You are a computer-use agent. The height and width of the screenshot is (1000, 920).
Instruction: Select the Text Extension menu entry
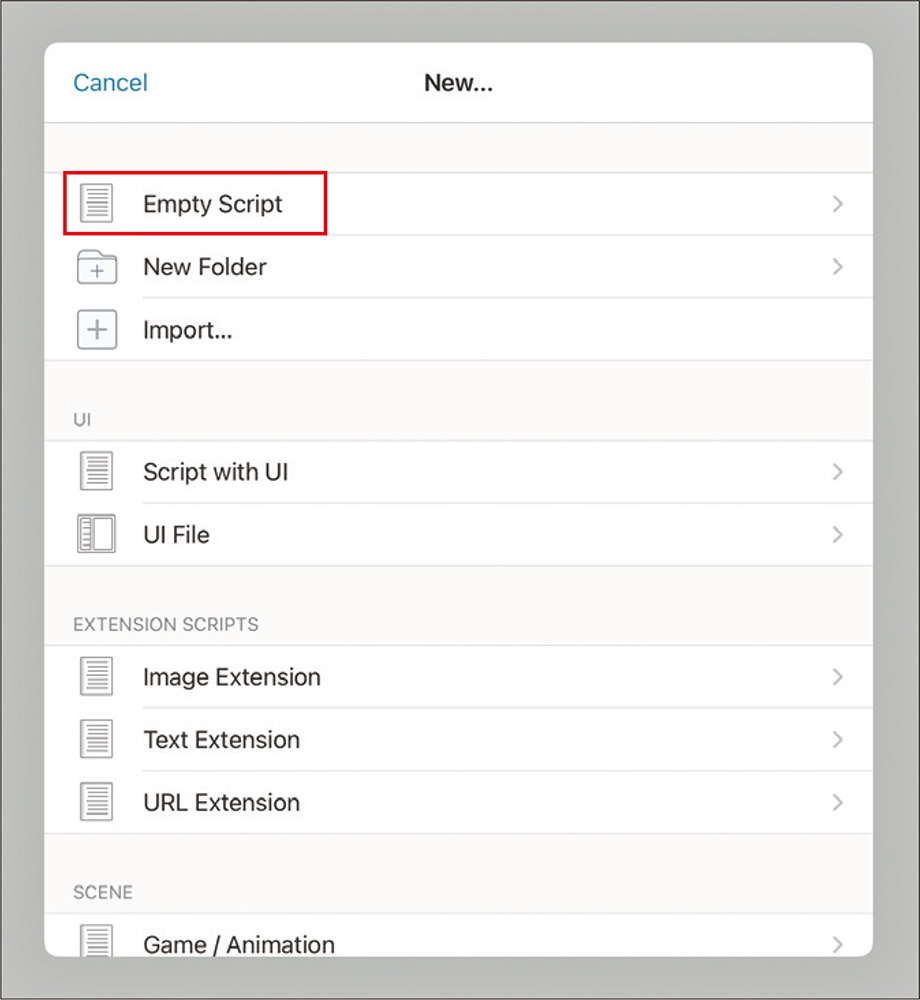[221, 740]
